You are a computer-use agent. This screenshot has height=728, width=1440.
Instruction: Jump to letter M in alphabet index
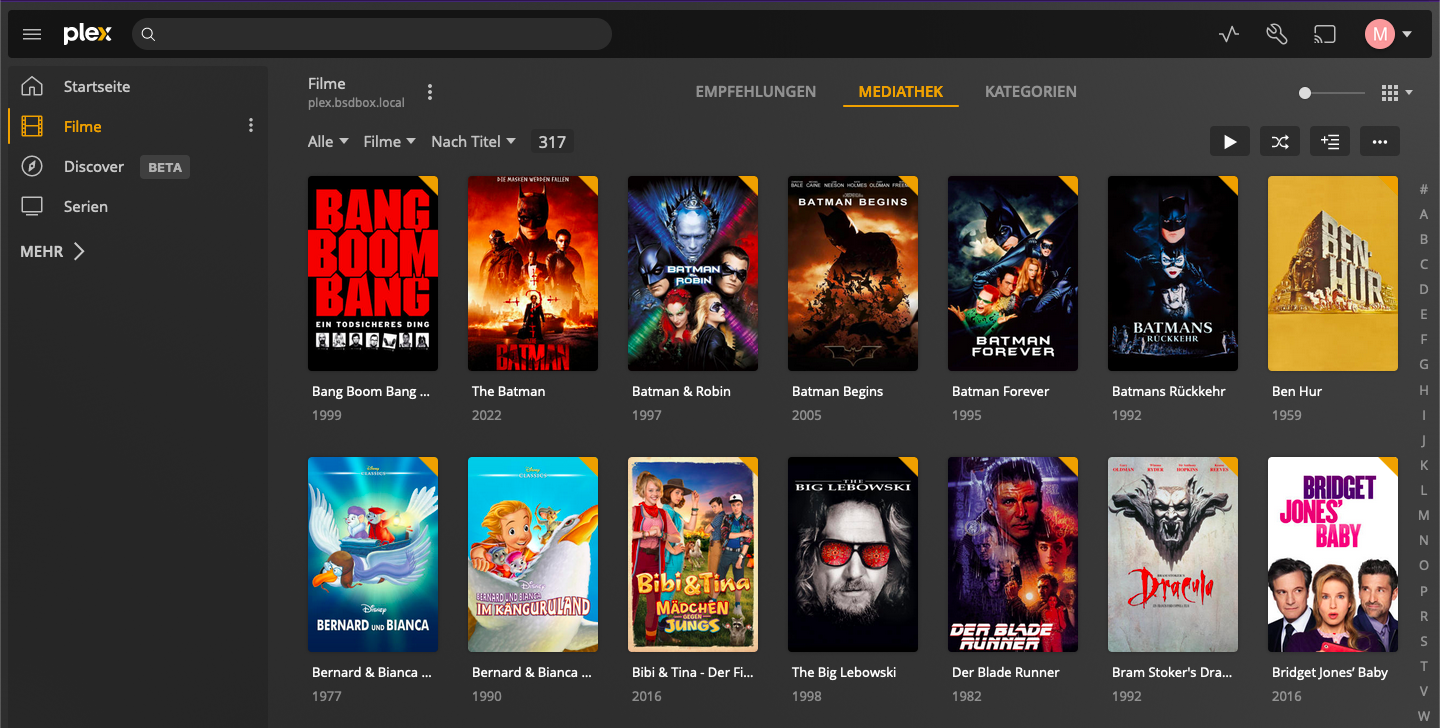pos(1424,515)
